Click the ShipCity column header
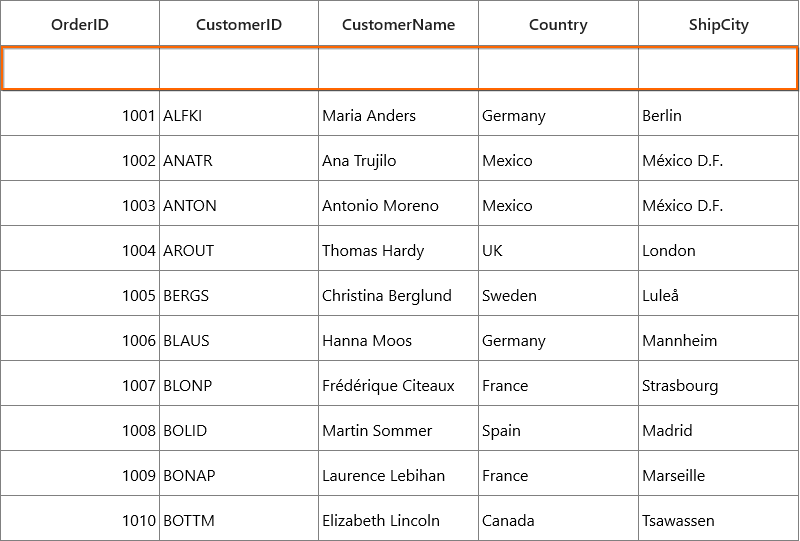The height and width of the screenshot is (541, 800). click(718, 23)
